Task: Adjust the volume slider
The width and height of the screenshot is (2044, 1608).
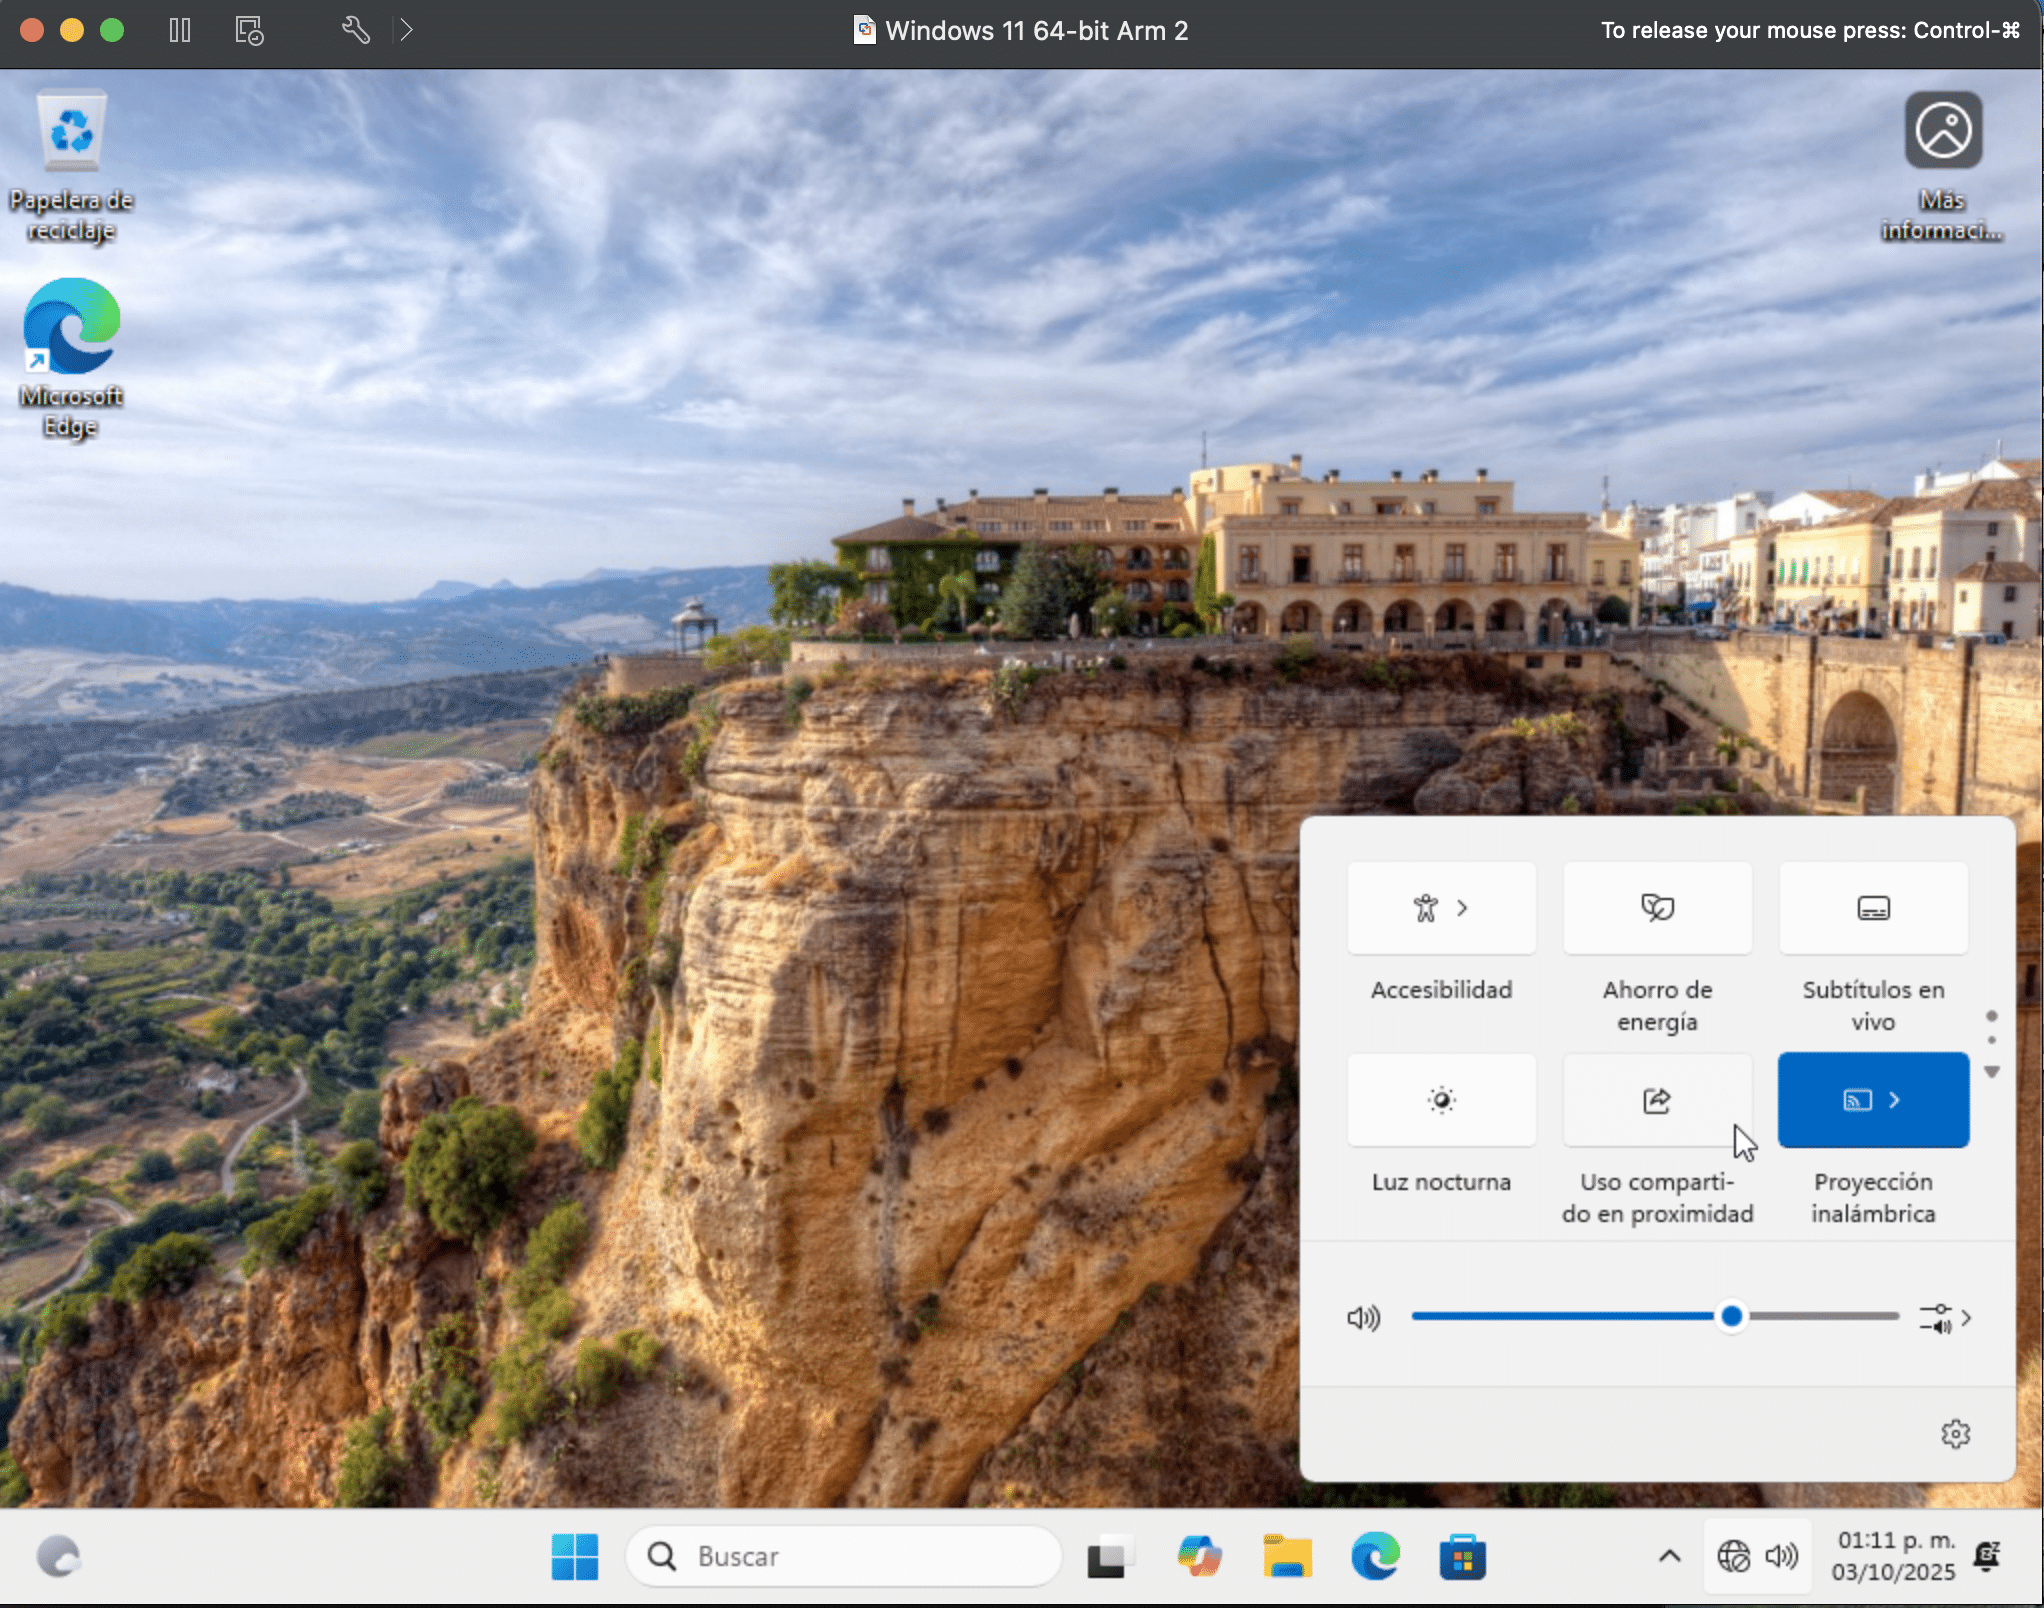Action: [x=1730, y=1317]
